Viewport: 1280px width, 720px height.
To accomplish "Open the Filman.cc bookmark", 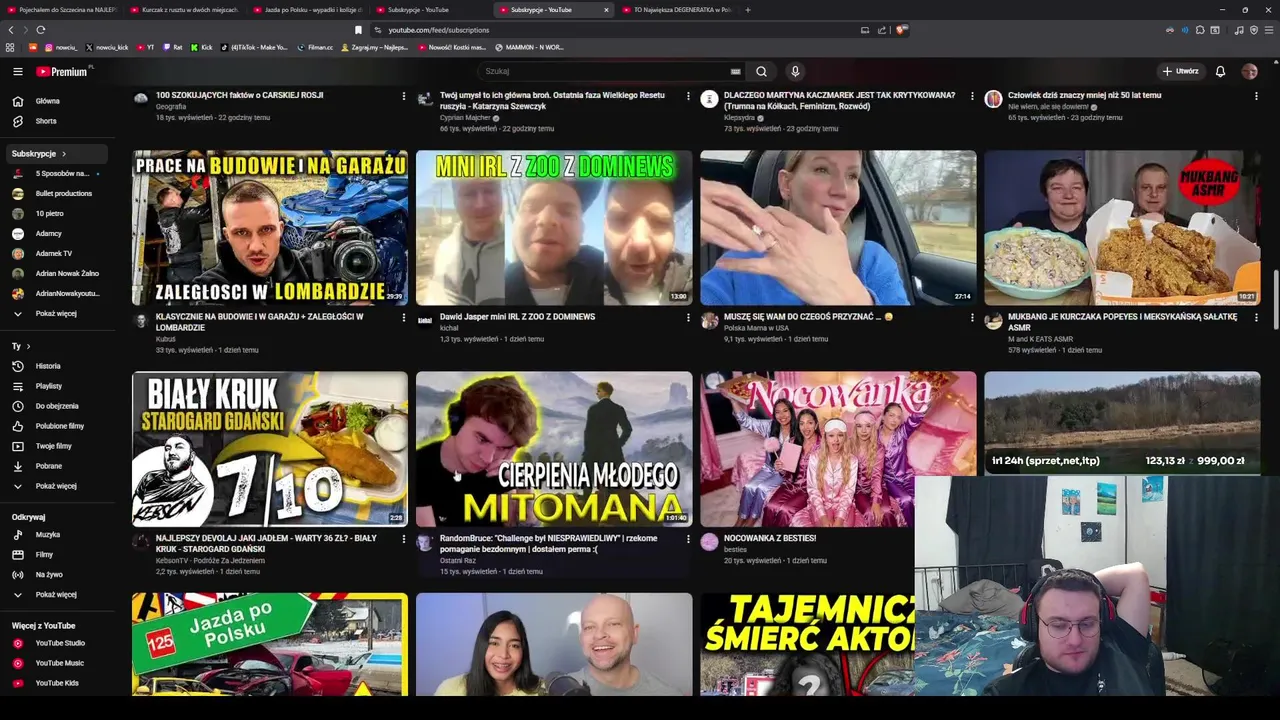I will pyautogui.click(x=315, y=47).
